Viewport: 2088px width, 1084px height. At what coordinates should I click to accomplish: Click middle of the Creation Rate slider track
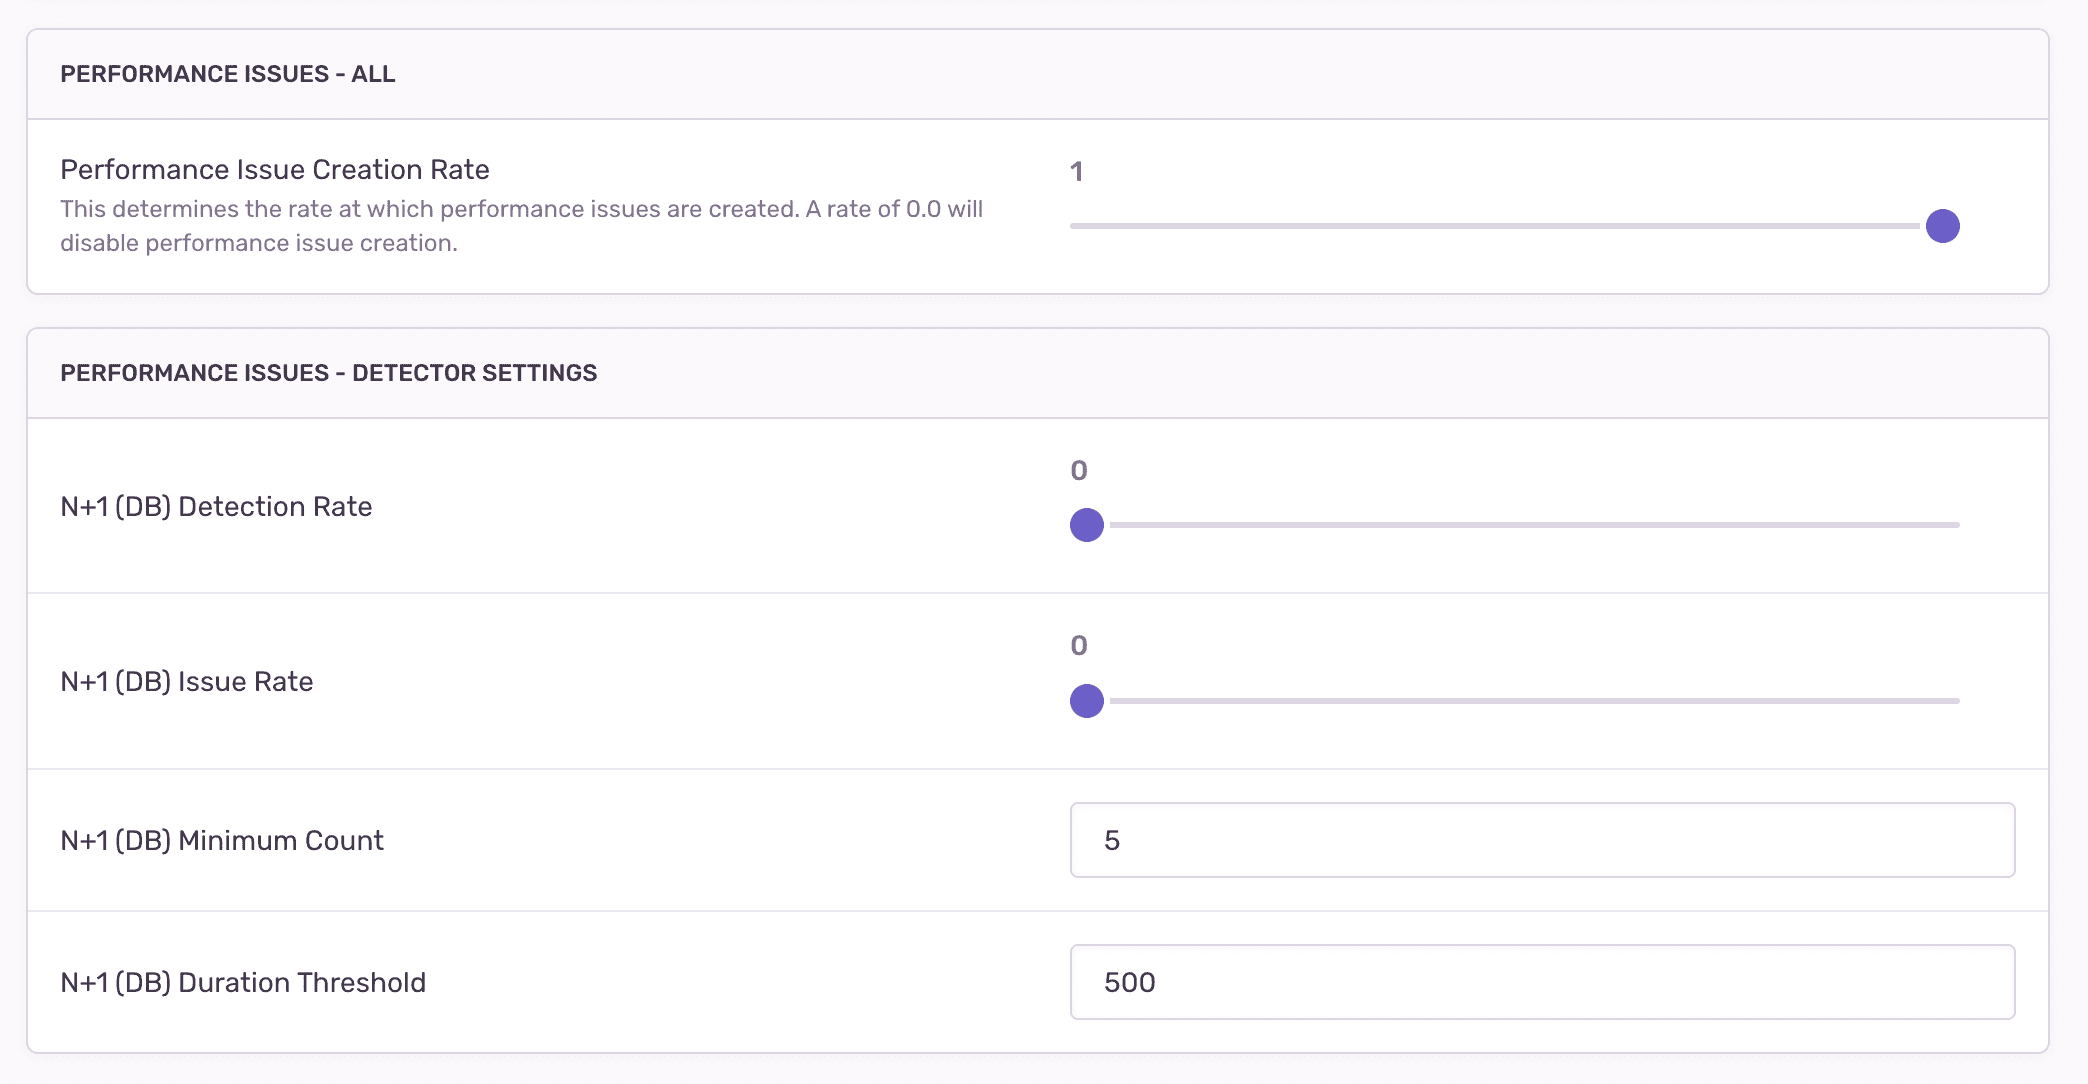point(1500,225)
